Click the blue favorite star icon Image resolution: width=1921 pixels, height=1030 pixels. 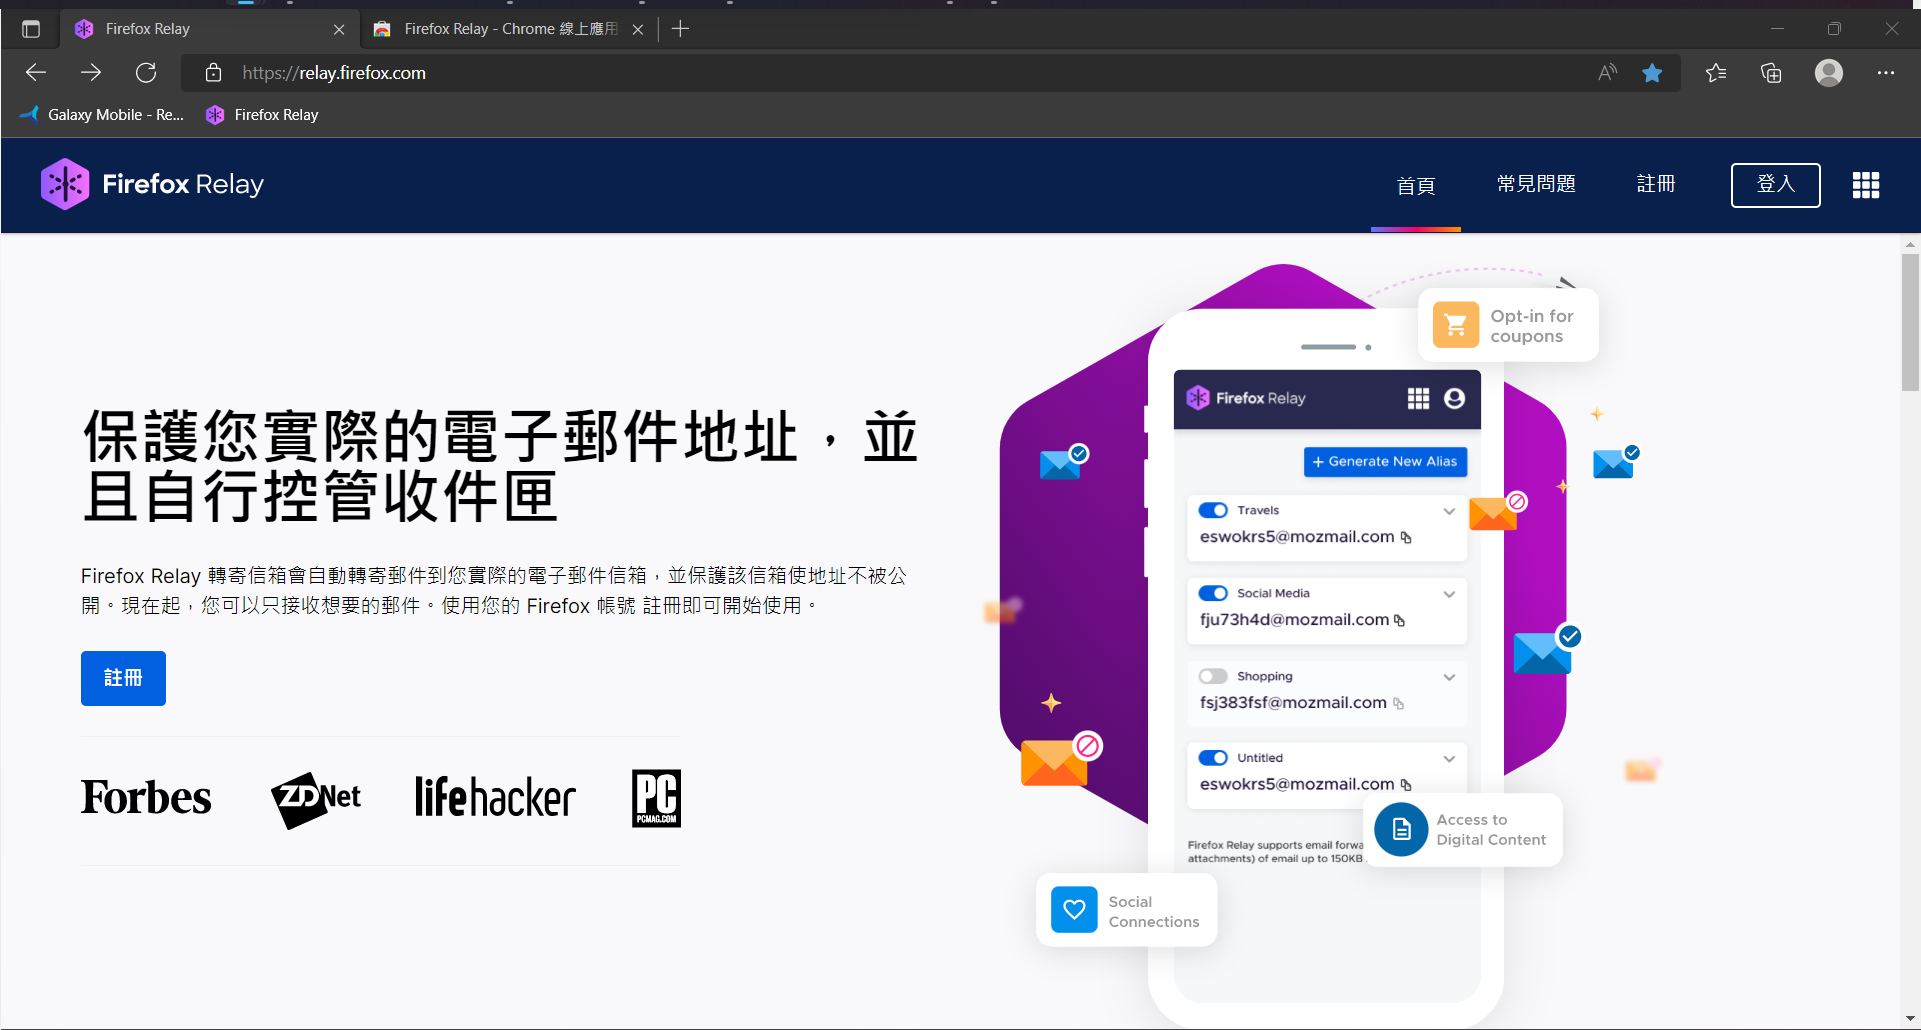pyautogui.click(x=1652, y=72)
